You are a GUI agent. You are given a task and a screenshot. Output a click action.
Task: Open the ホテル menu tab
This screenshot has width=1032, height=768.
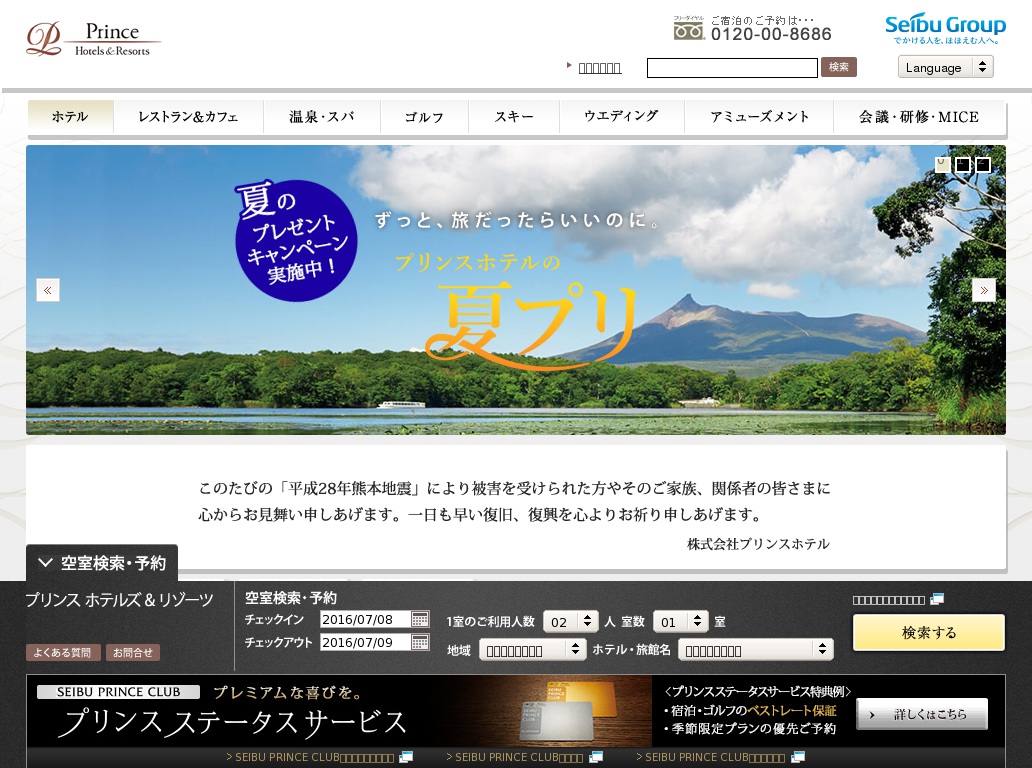click(x=70, y=116)
